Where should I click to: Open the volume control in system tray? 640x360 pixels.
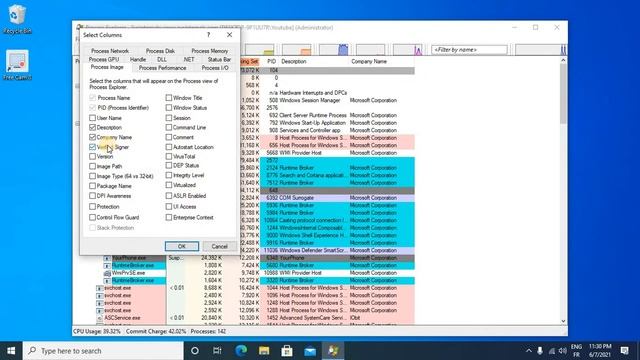click(563, 351)
